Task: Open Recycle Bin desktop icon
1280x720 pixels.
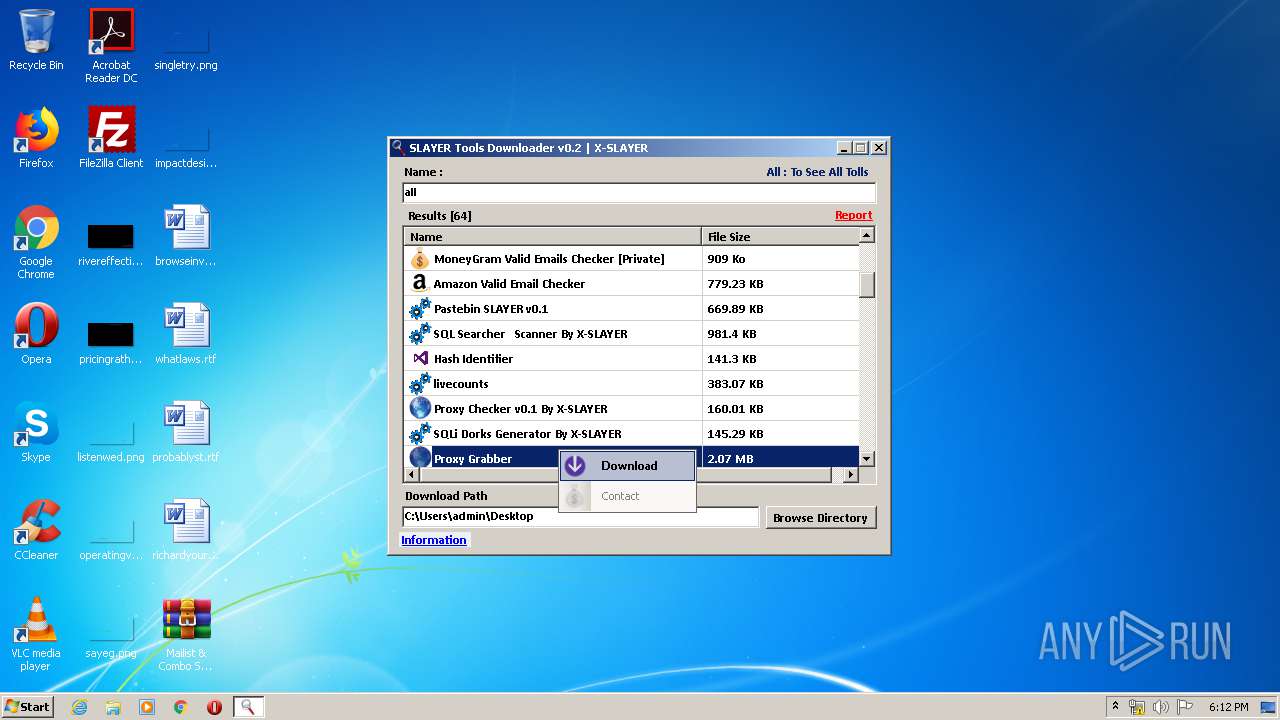Action: tap(36, 40)
